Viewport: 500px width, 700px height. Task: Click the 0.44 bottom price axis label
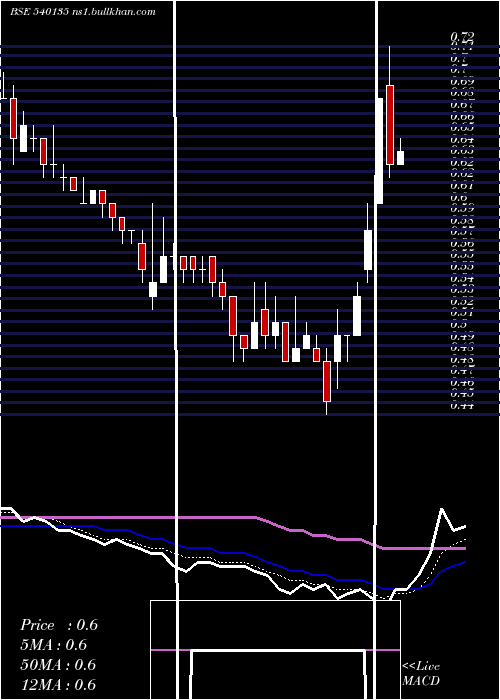pos(462,405)
